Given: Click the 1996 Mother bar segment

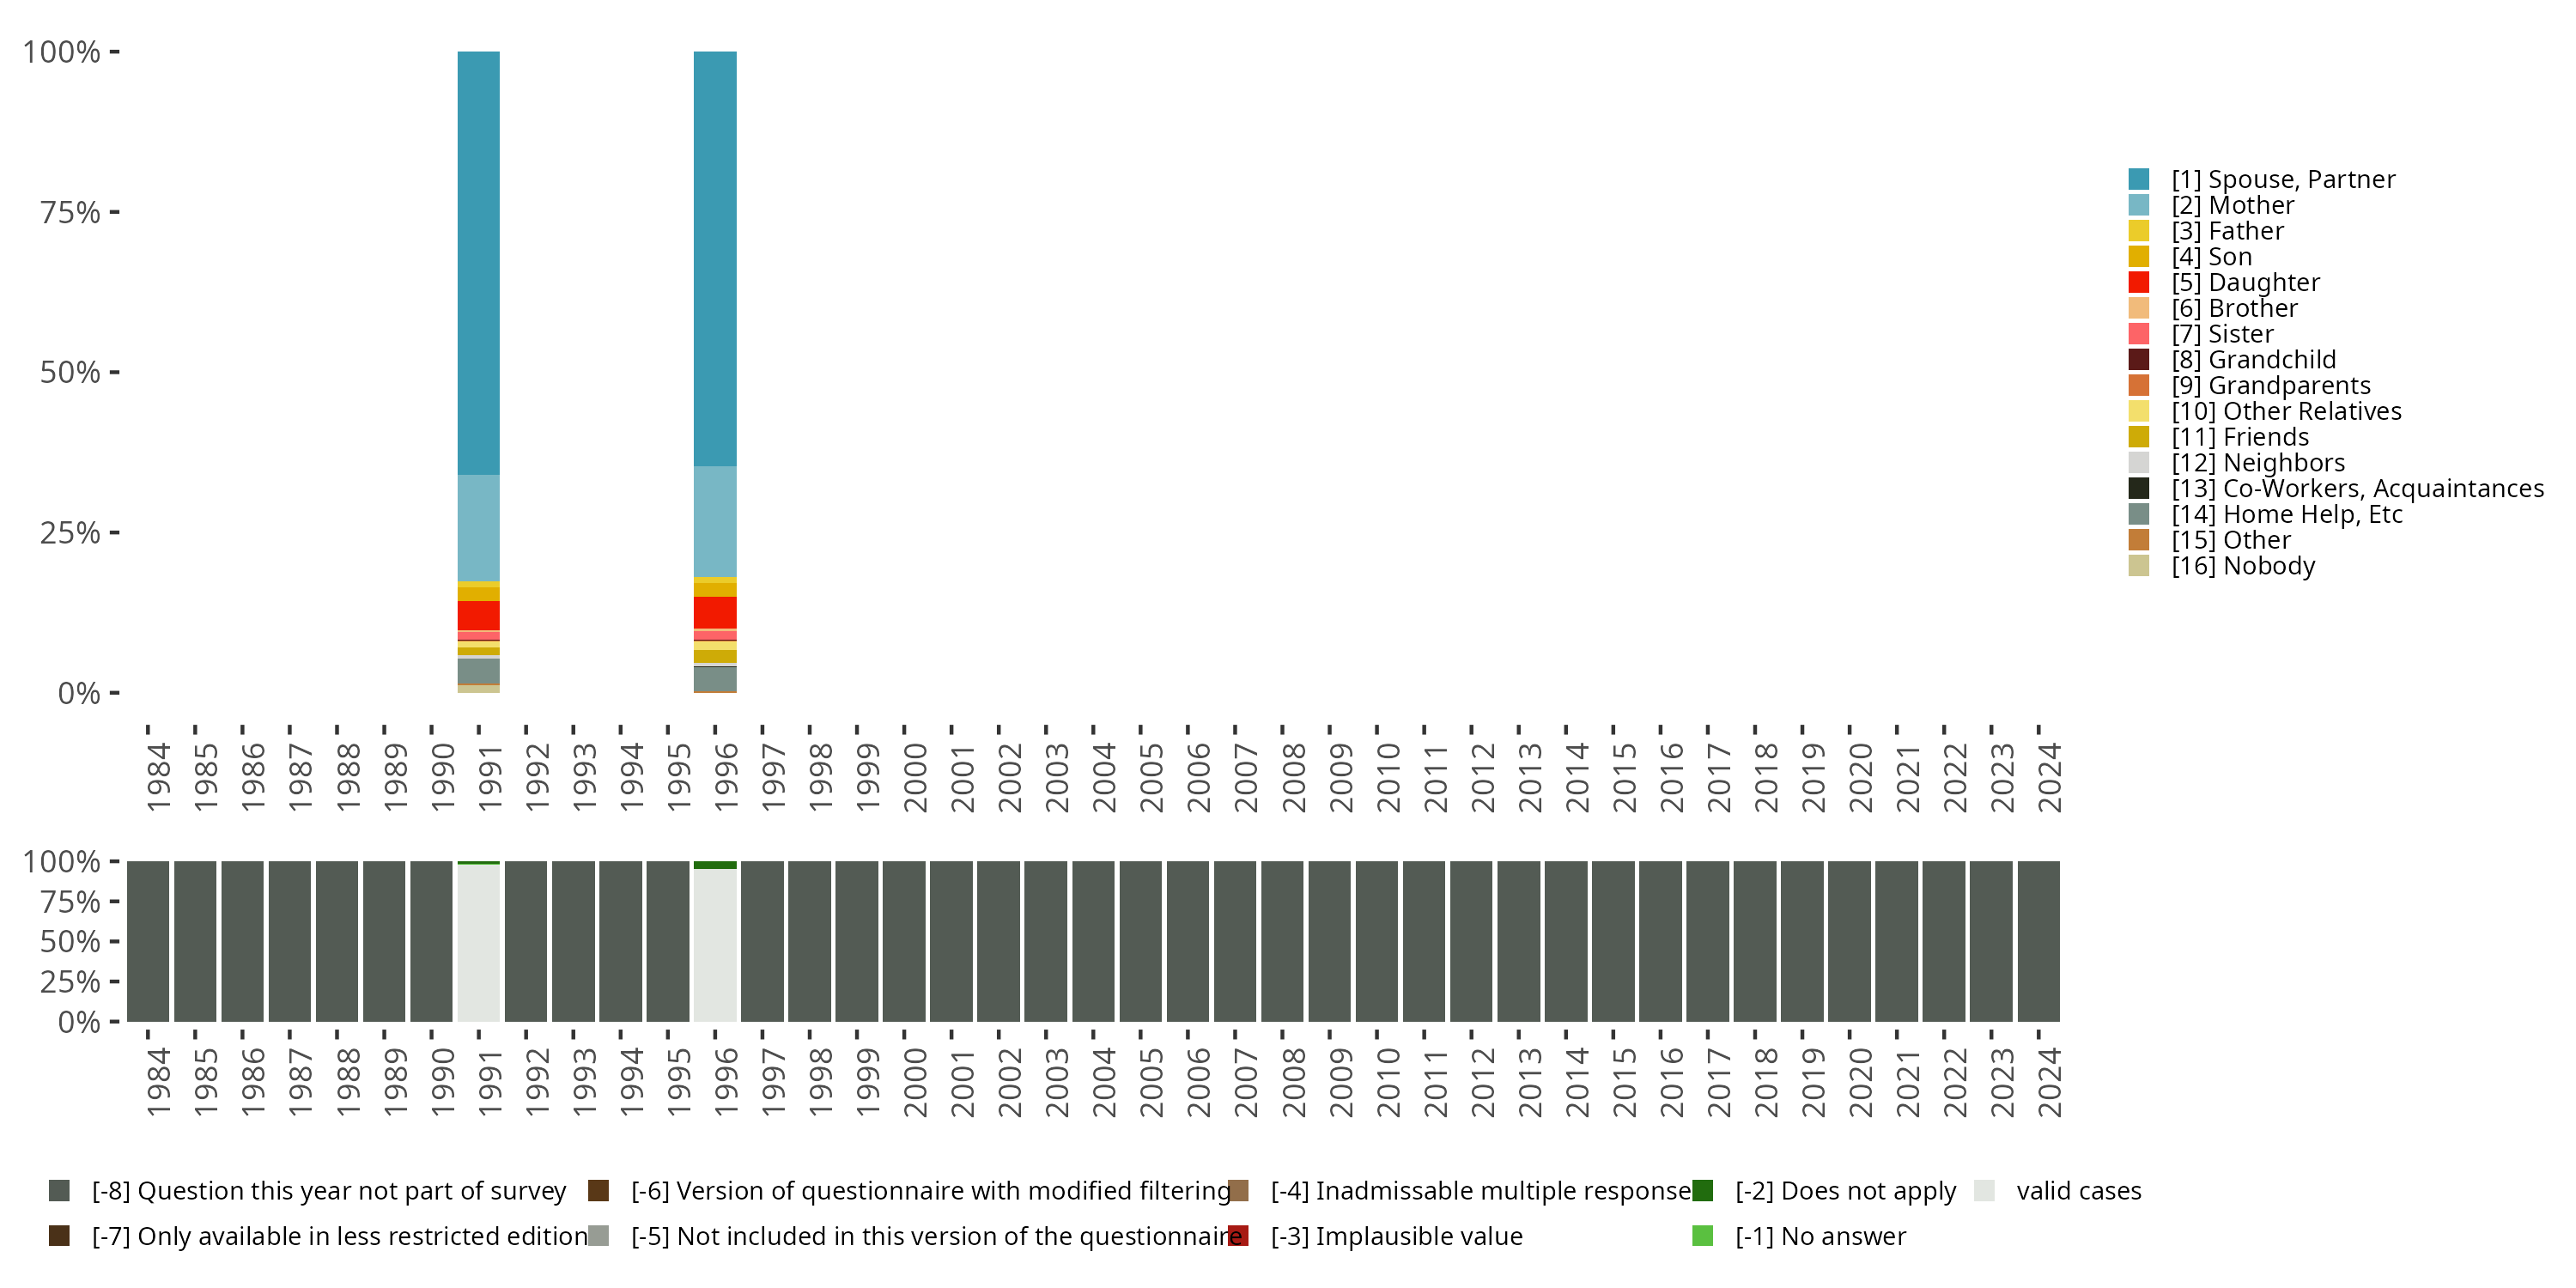Looking at the screenshot, I should [715, 521].
